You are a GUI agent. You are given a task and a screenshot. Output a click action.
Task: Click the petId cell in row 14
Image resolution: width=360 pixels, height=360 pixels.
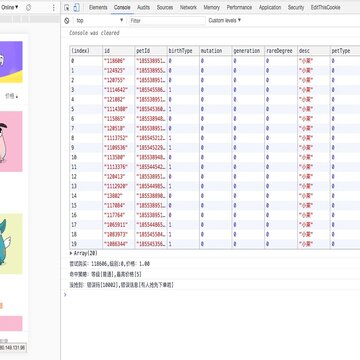tap(151, 196)
